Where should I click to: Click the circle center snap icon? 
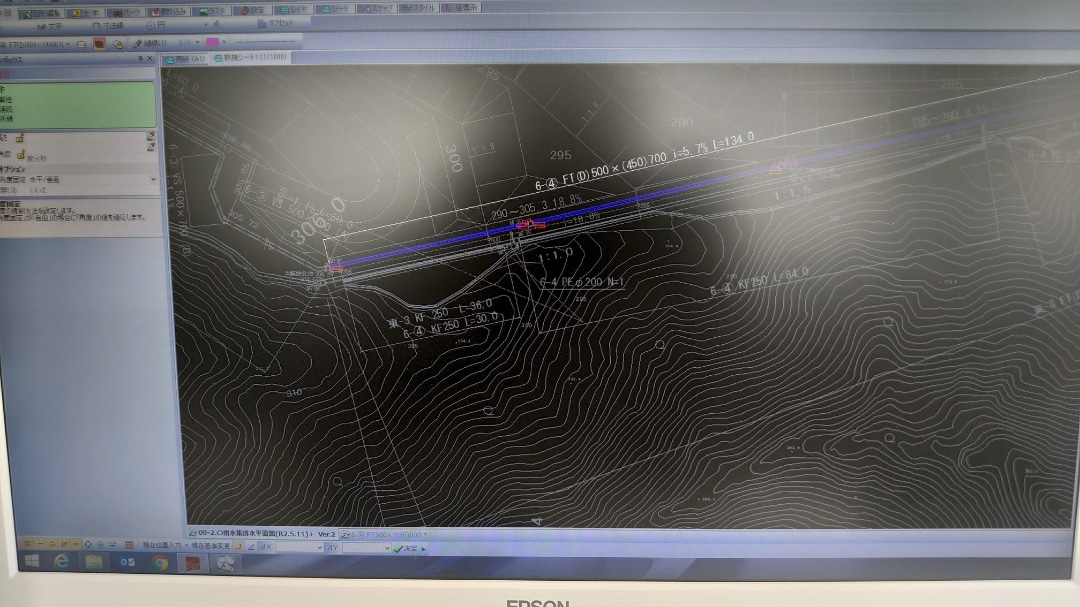click(101, 544)
